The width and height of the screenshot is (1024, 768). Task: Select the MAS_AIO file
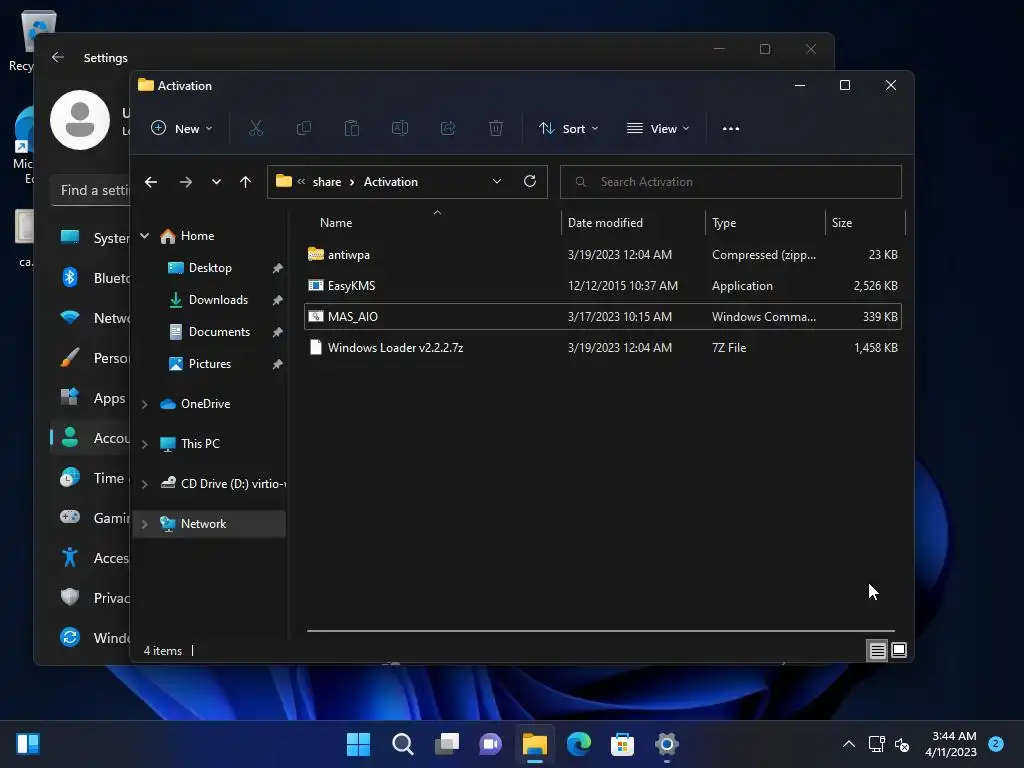tap(603, 317)
